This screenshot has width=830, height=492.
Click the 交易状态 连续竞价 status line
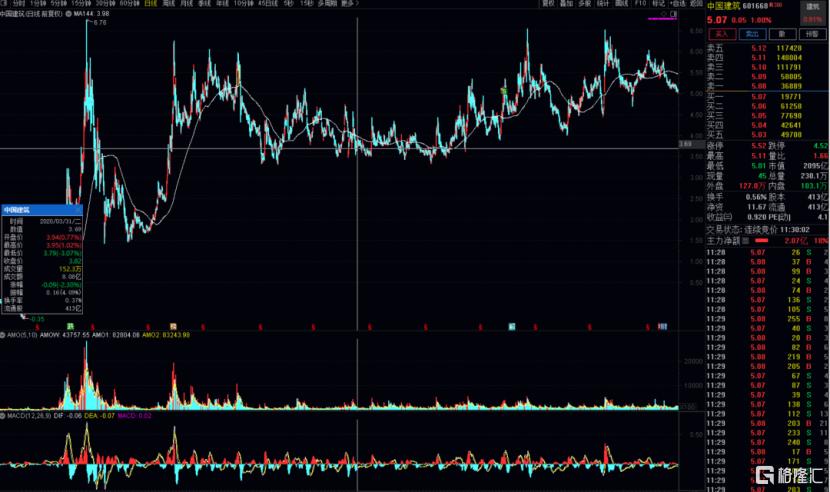click(758, 230)
